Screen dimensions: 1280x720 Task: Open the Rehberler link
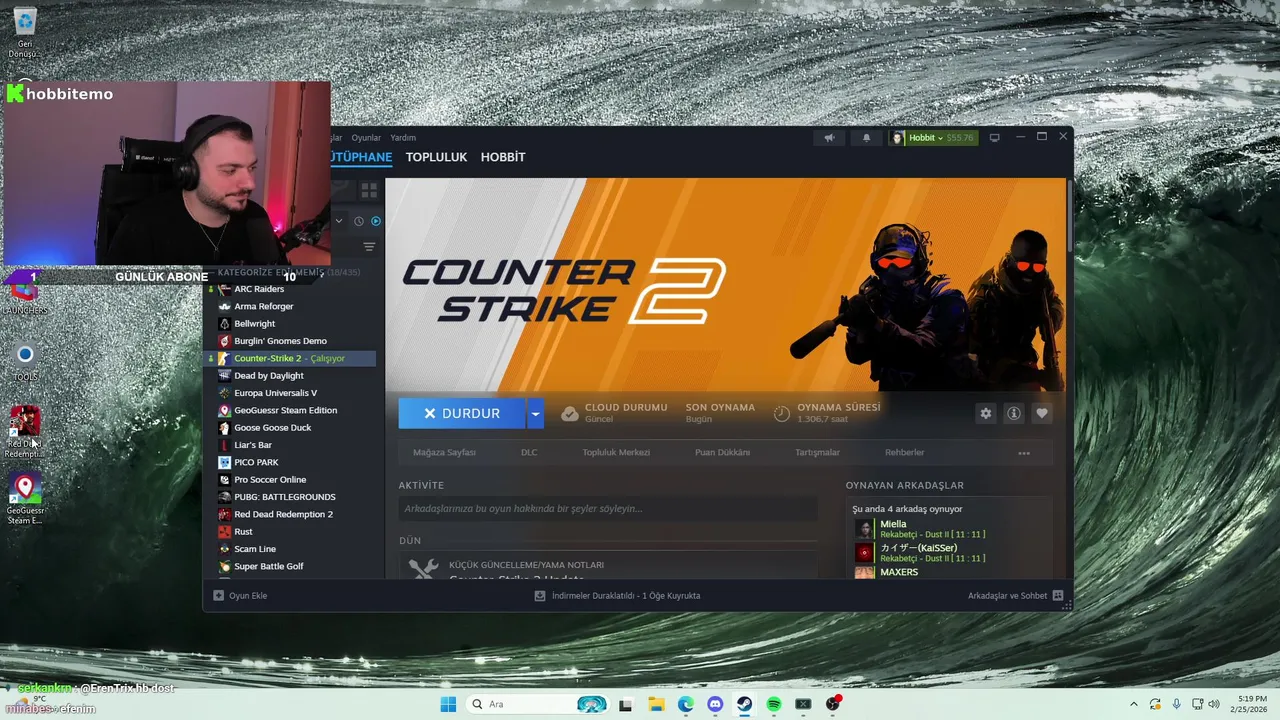pos(904,453)
